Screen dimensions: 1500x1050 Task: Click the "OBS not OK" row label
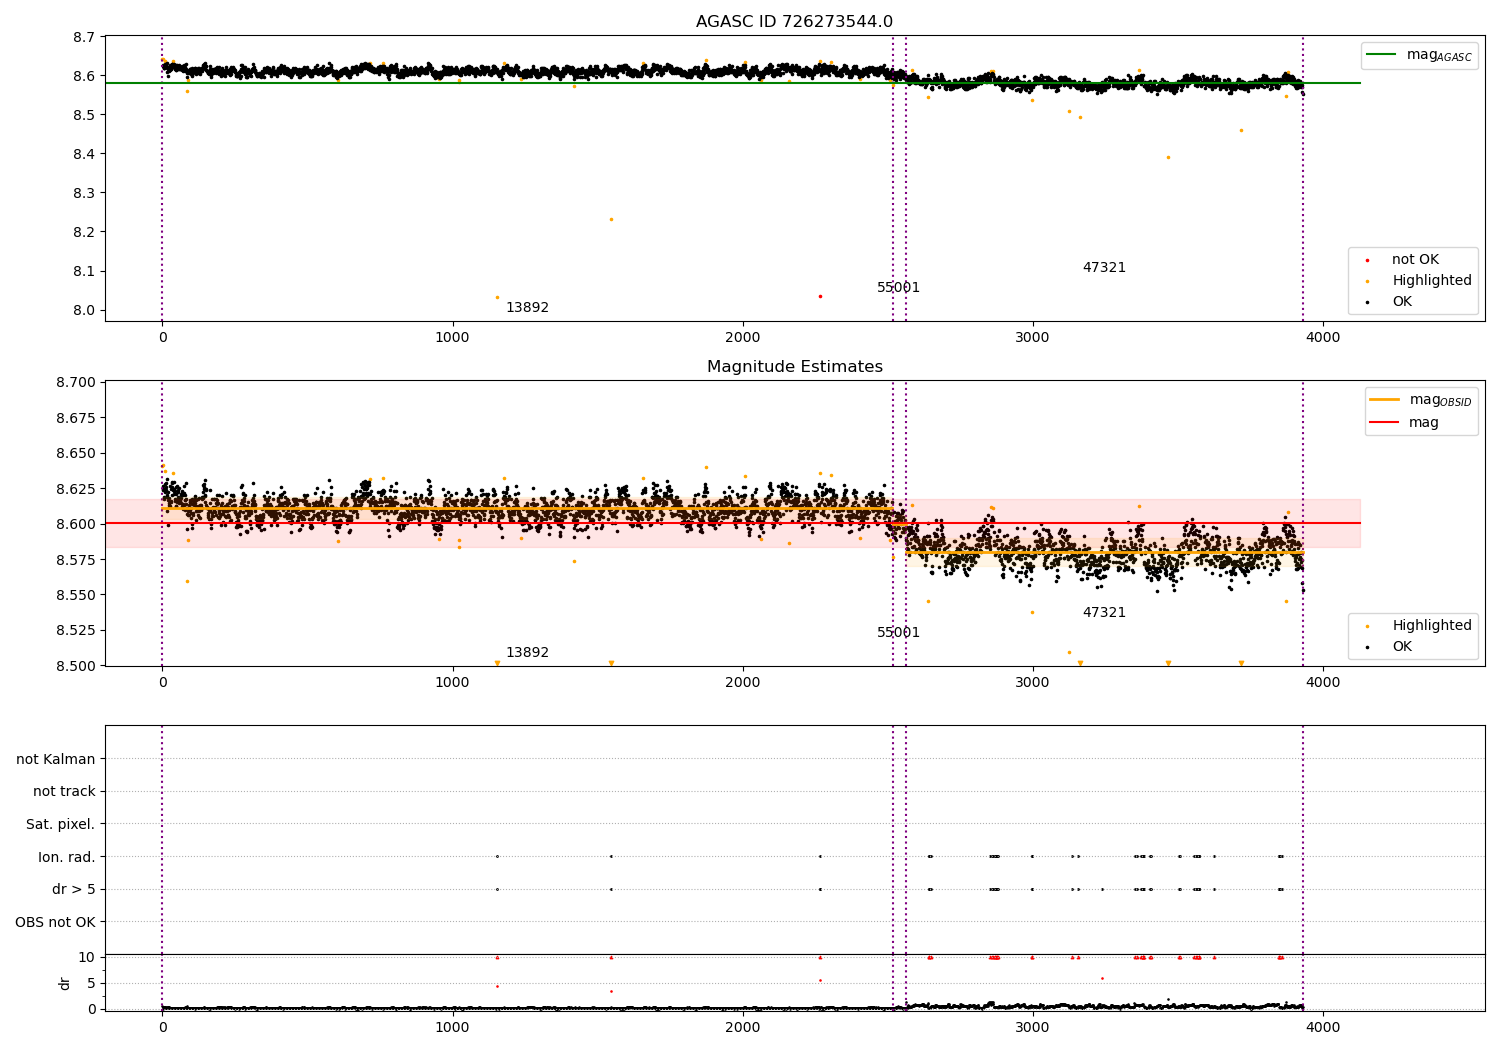click(56, 923)
